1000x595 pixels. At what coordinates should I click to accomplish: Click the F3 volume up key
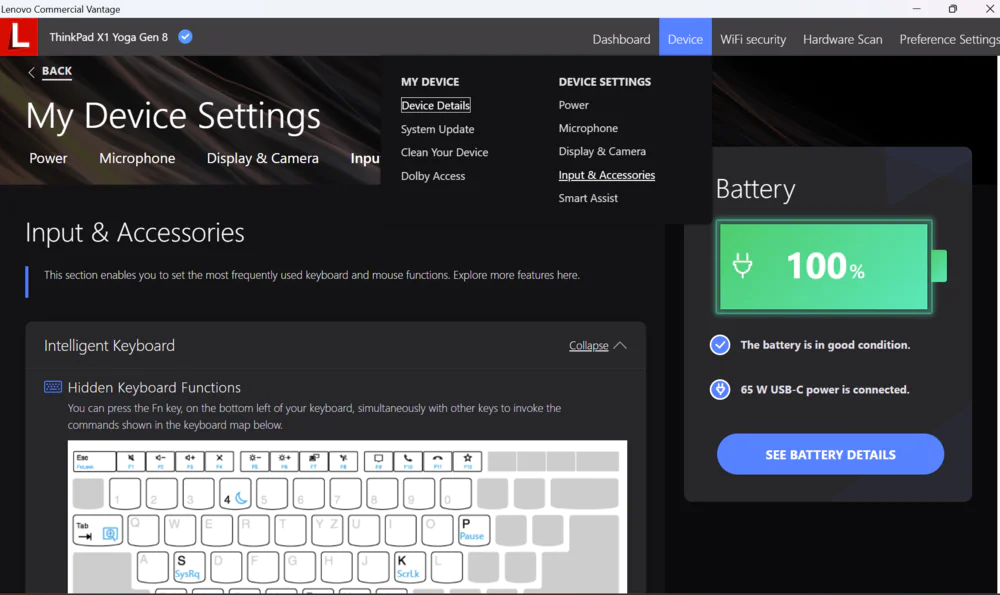click(x=189, y=461)
